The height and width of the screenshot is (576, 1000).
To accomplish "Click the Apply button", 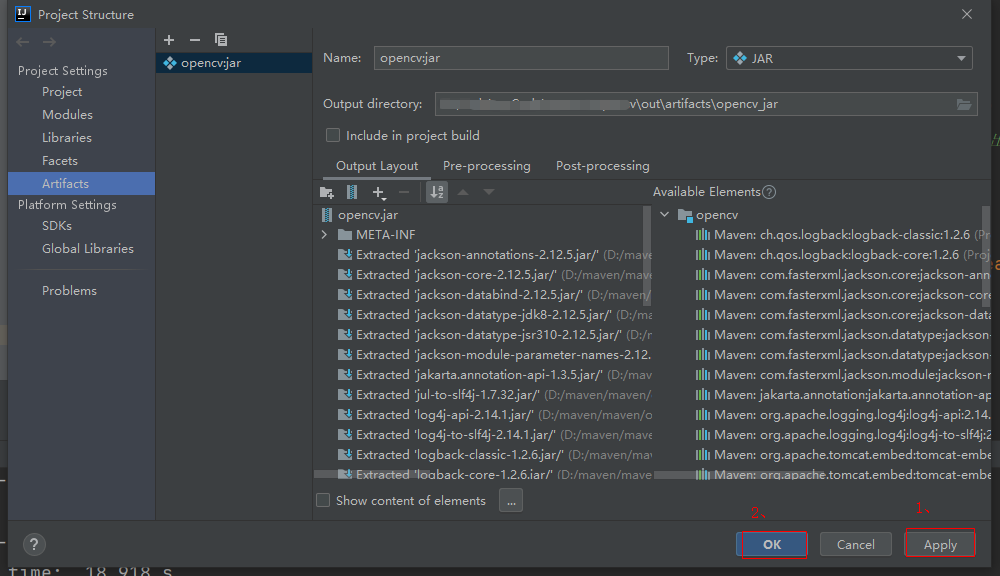I will (x=940, y=544).
